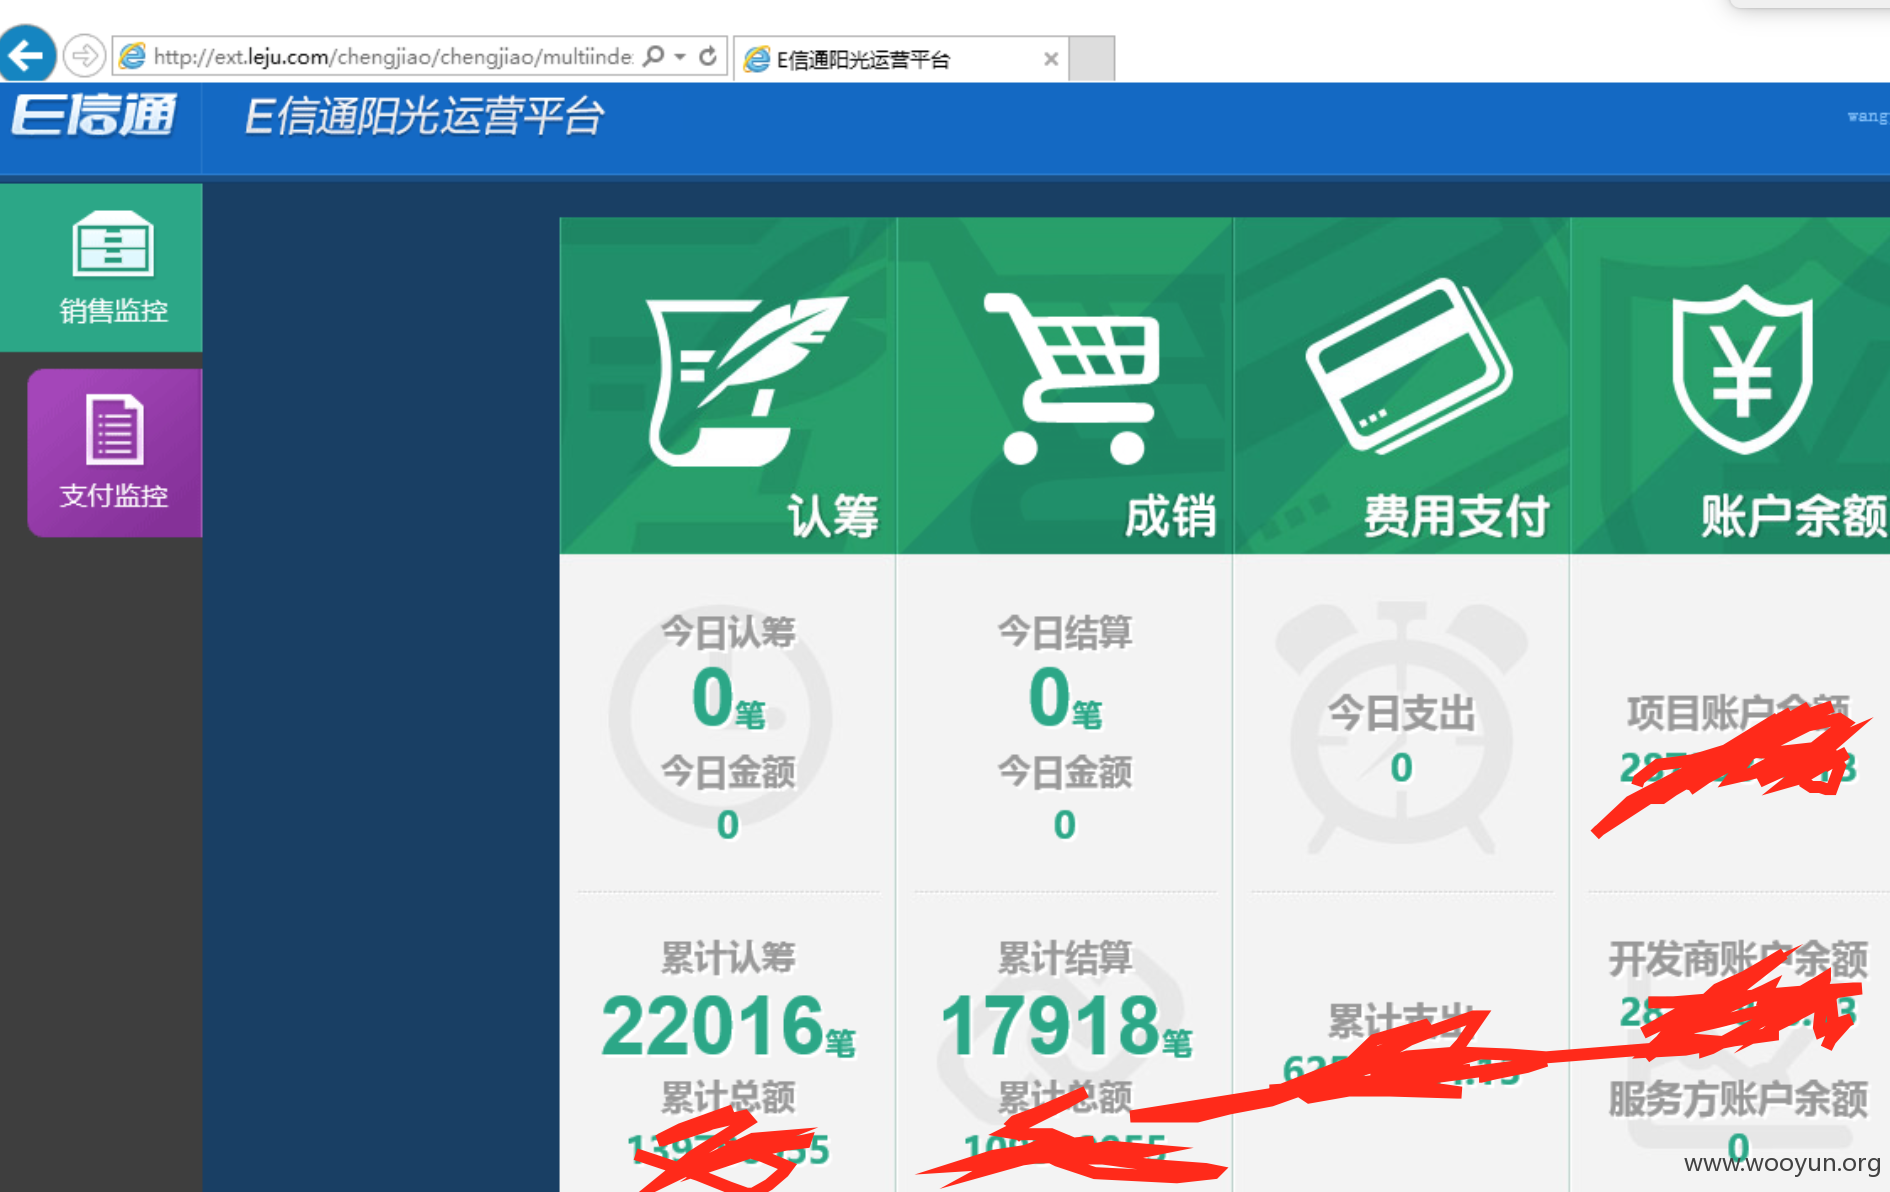This screenshot has height=1192, width=1890.
Task: Click the 今日认筹 label
Action: tap(728, 632)
